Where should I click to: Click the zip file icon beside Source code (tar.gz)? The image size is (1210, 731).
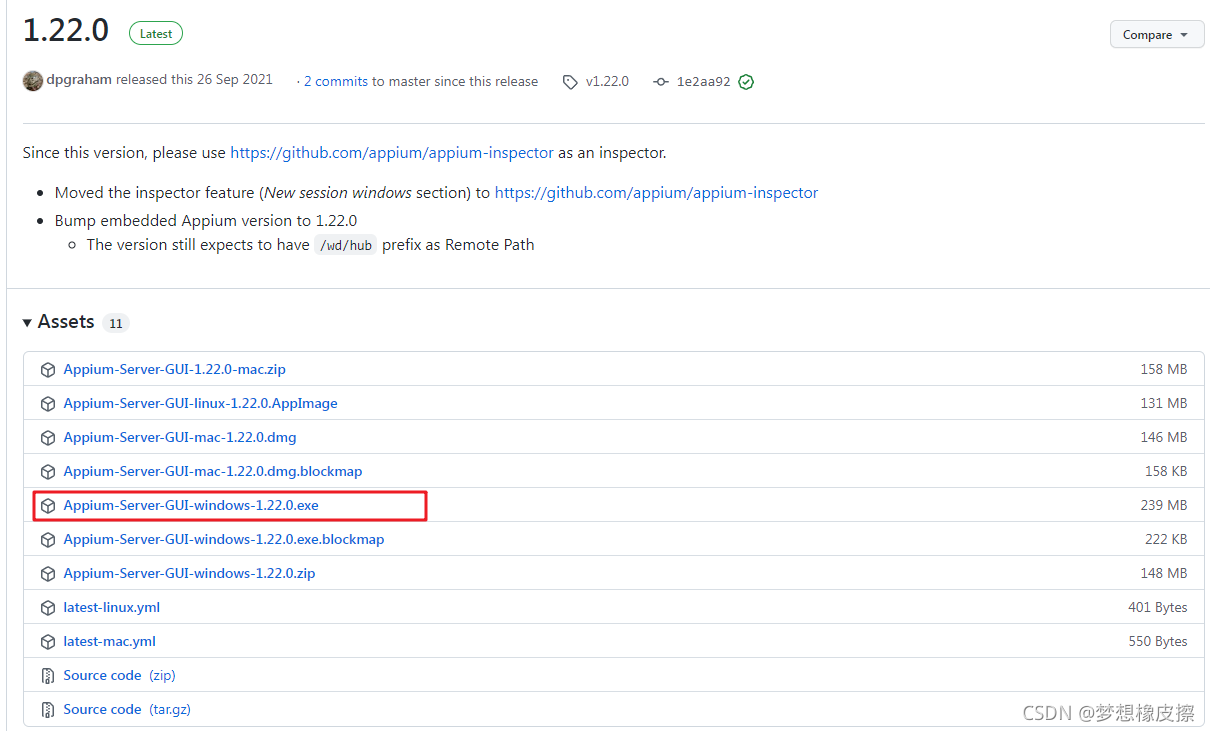pos(47,710)
